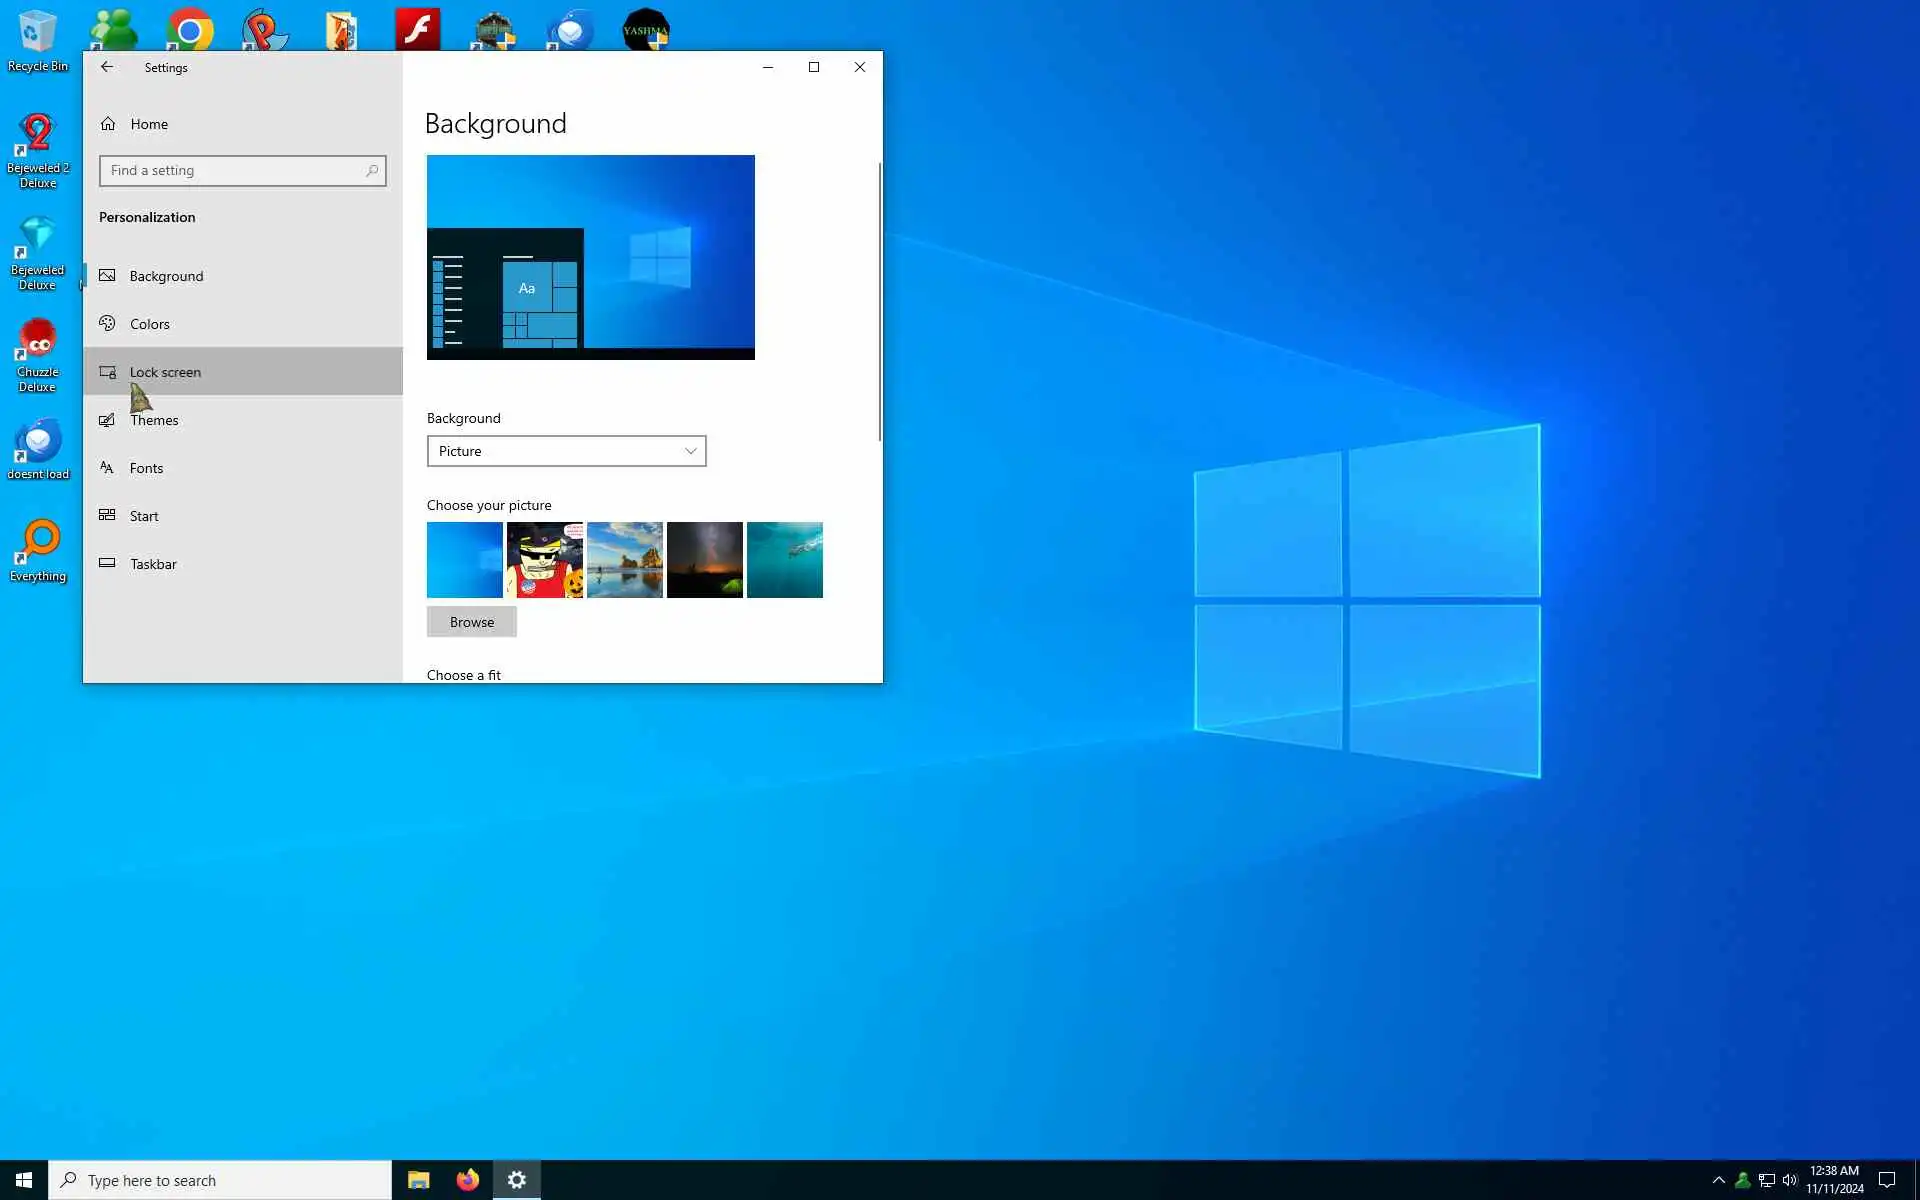1920x1200 pixels.
Task: Pick the starry night sky picture
Action: [704, 560]
